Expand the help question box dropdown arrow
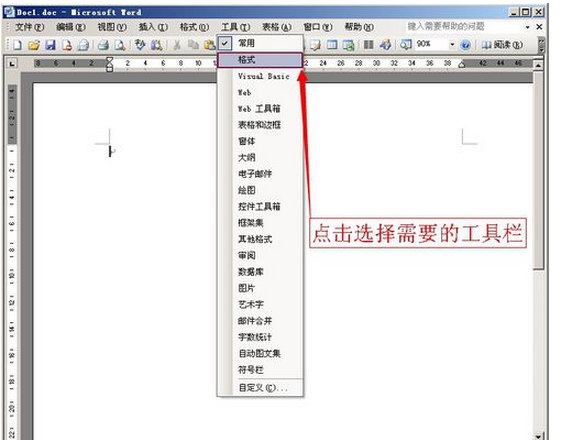563x440 pixels. (x=527, y=27)
